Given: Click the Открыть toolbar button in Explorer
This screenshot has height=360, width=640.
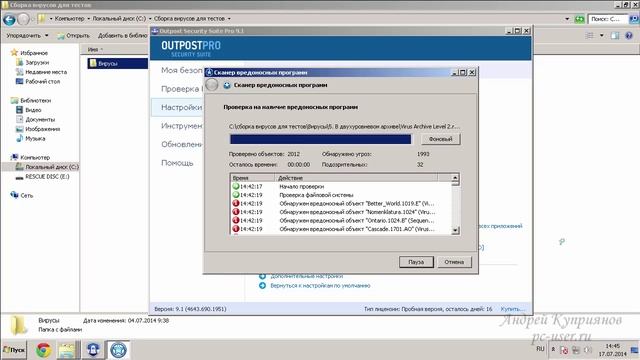Looking at the screenshot, I should click(x=73, y=36).
